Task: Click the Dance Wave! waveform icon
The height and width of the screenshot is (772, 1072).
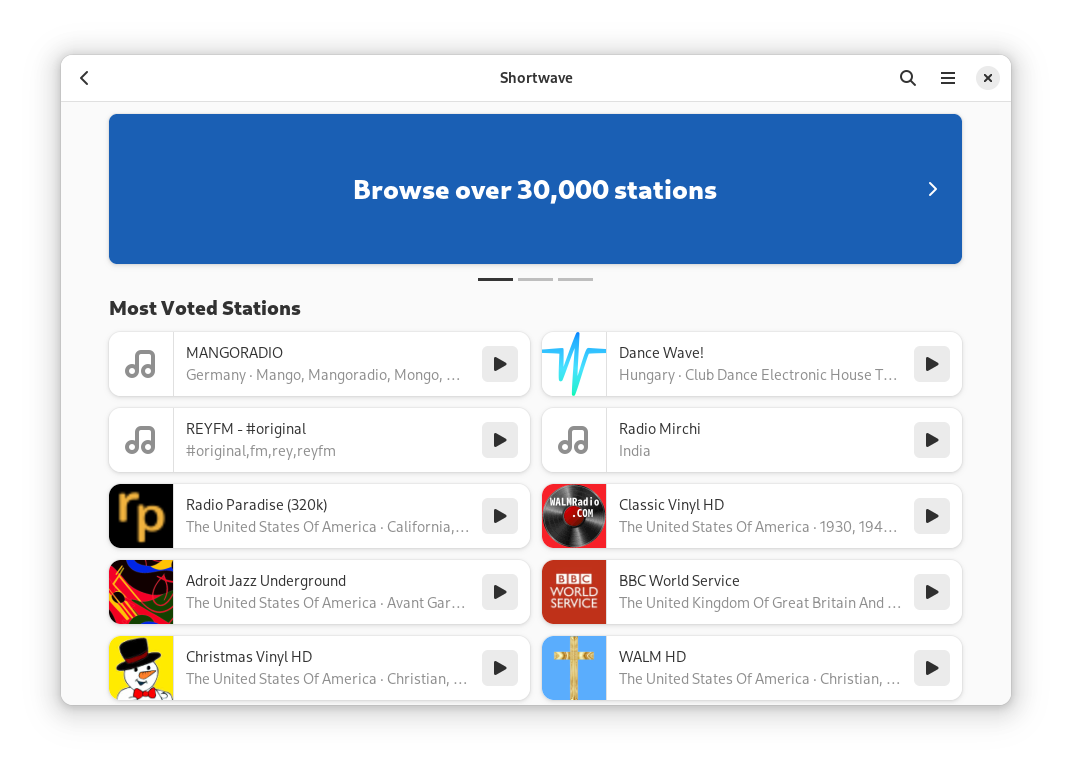Action: click(574, 364)
